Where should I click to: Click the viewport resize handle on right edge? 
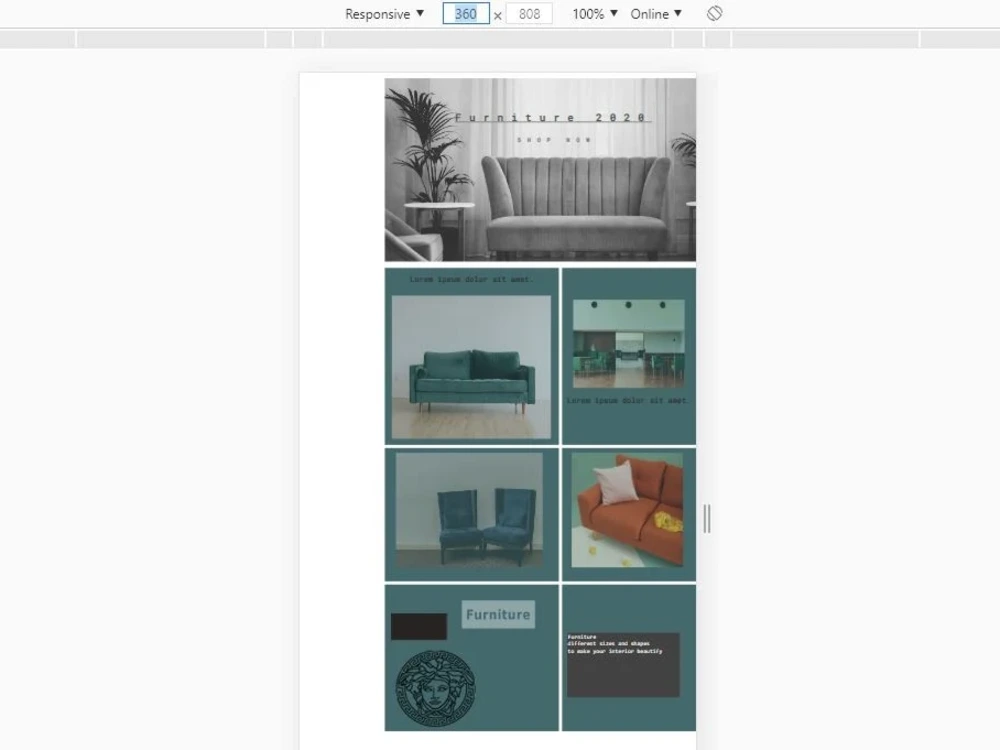click(x=707, y=518)
